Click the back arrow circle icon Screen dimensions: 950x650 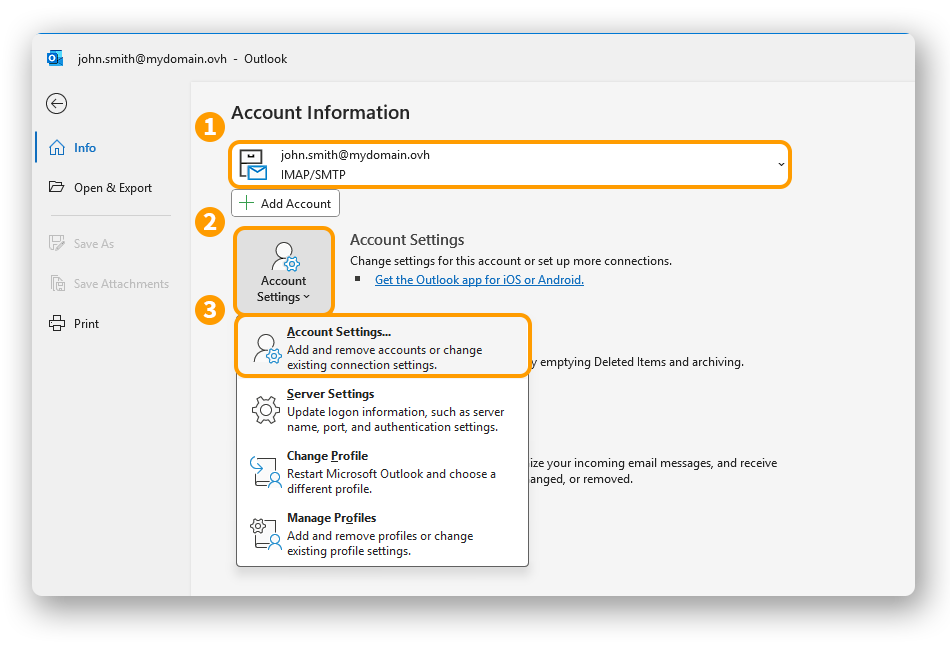(x=57, y=104)
